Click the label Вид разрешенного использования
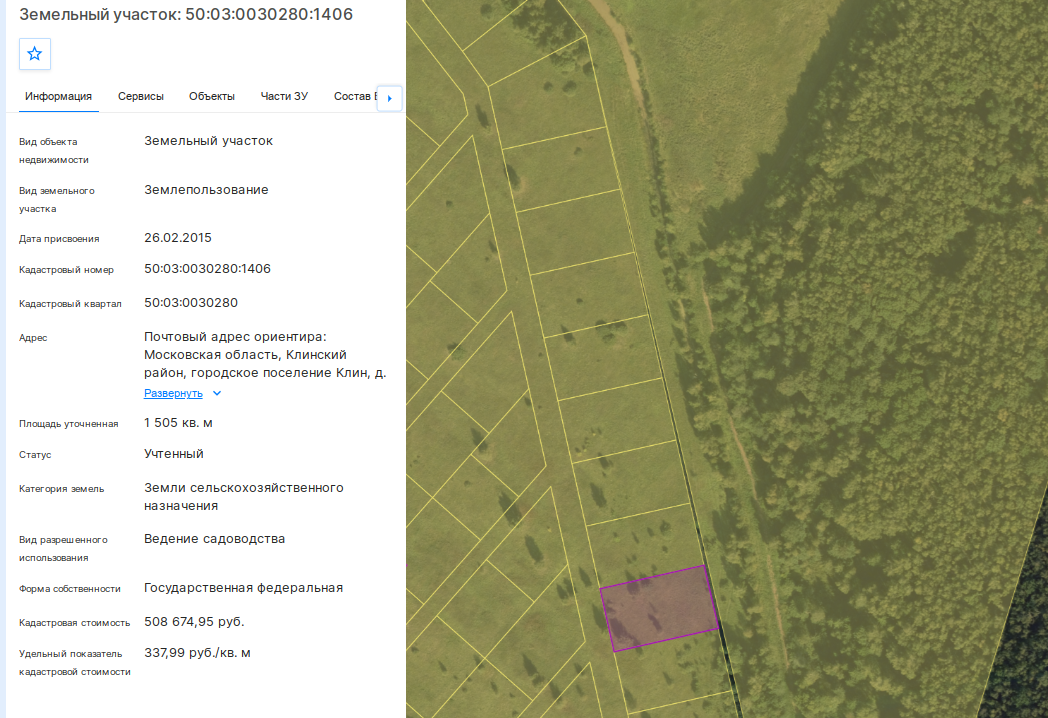Image resolution: width=1048 pixels, height=718 pixels. [x=63, y=549]
